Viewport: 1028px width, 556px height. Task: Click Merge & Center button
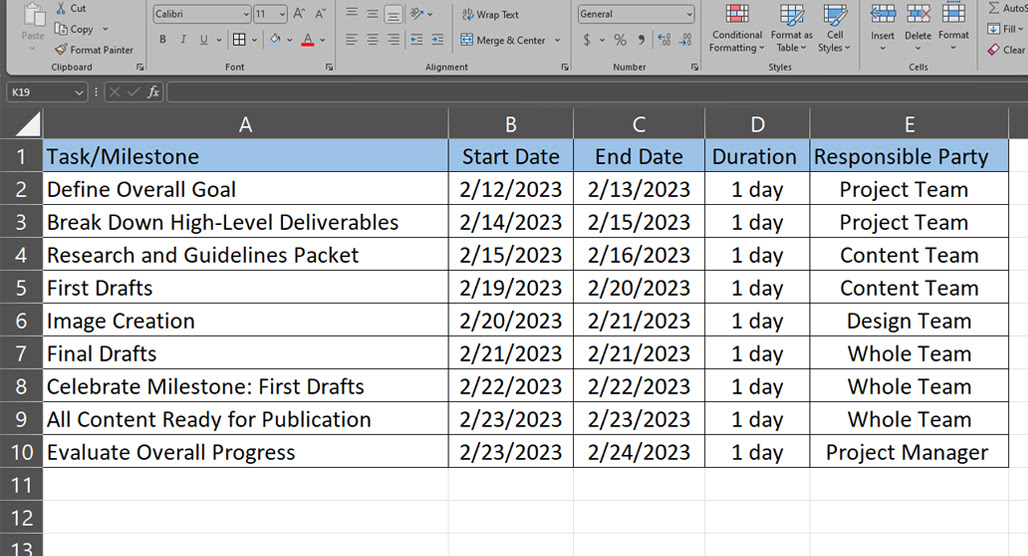(x=503, y=40)
